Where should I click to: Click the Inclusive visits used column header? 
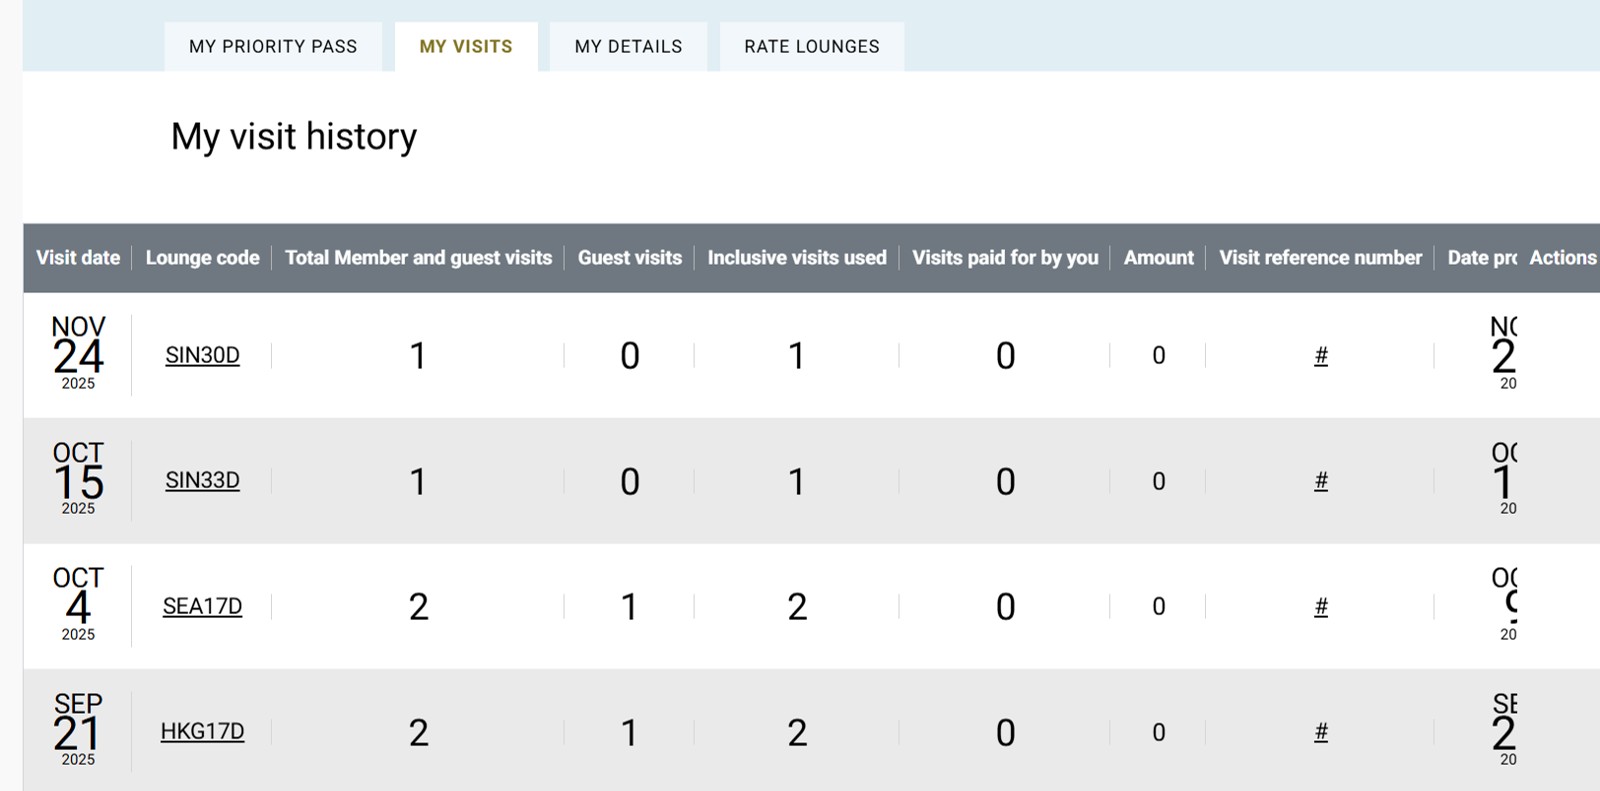tap(797, 258)
